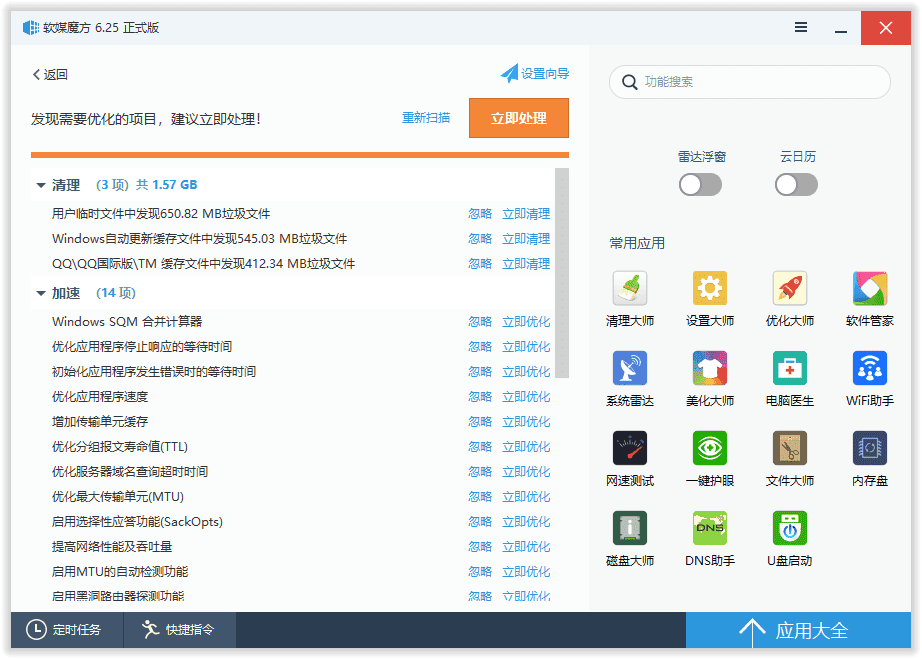Toggle the 雷达浮窗 switch

click(x=700, y=185)
